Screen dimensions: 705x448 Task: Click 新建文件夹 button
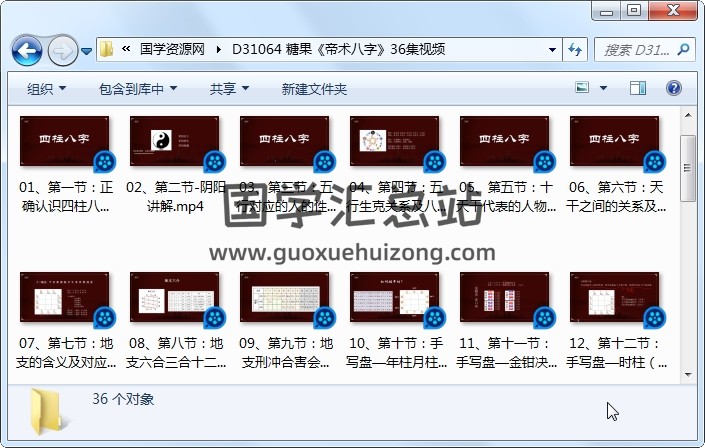314,89
